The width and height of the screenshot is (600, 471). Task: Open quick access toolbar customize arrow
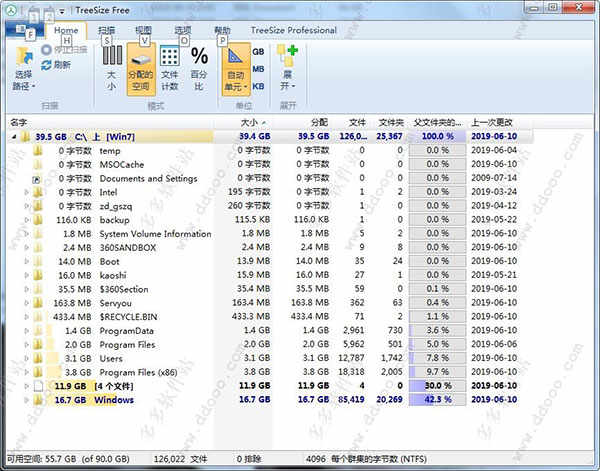pyautogui.click(x=62, y=11)
